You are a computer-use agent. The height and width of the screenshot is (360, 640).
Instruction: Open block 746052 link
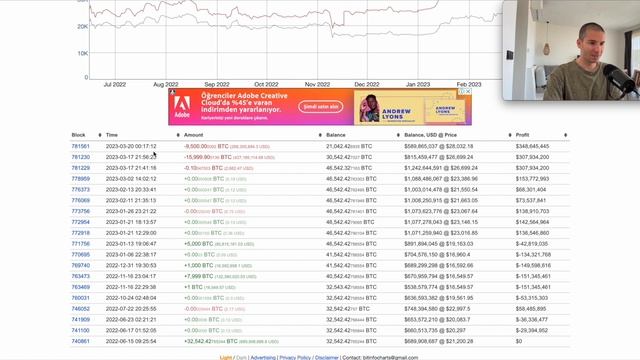pos(80,309)
